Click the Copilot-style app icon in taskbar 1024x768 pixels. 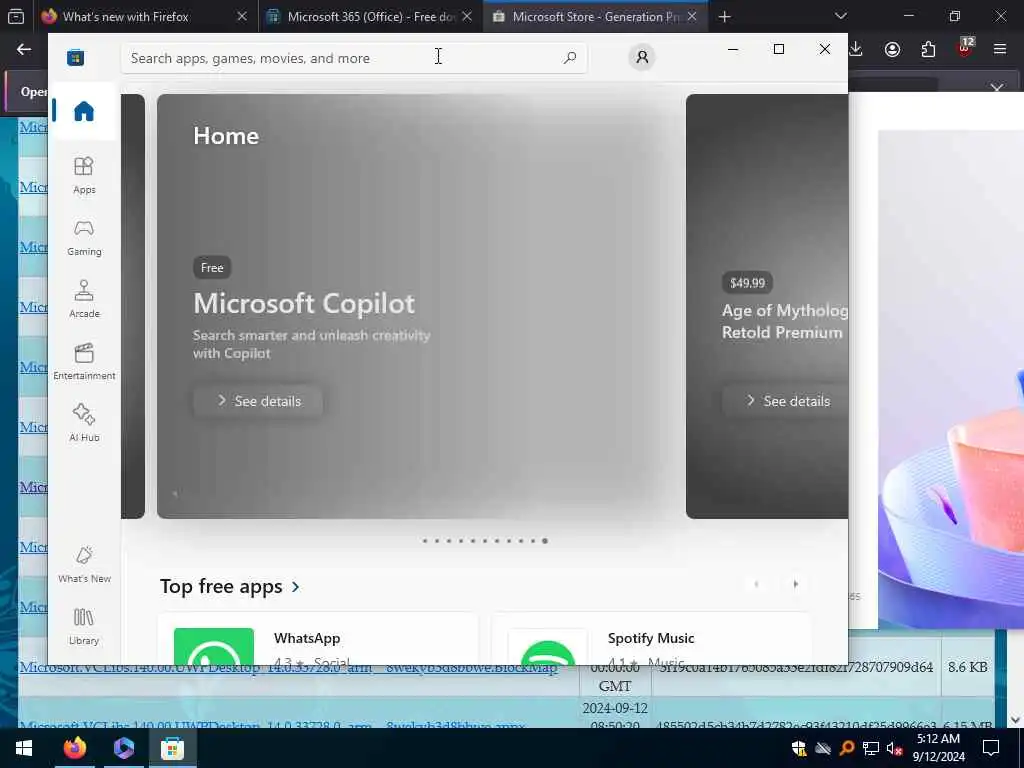123,748
